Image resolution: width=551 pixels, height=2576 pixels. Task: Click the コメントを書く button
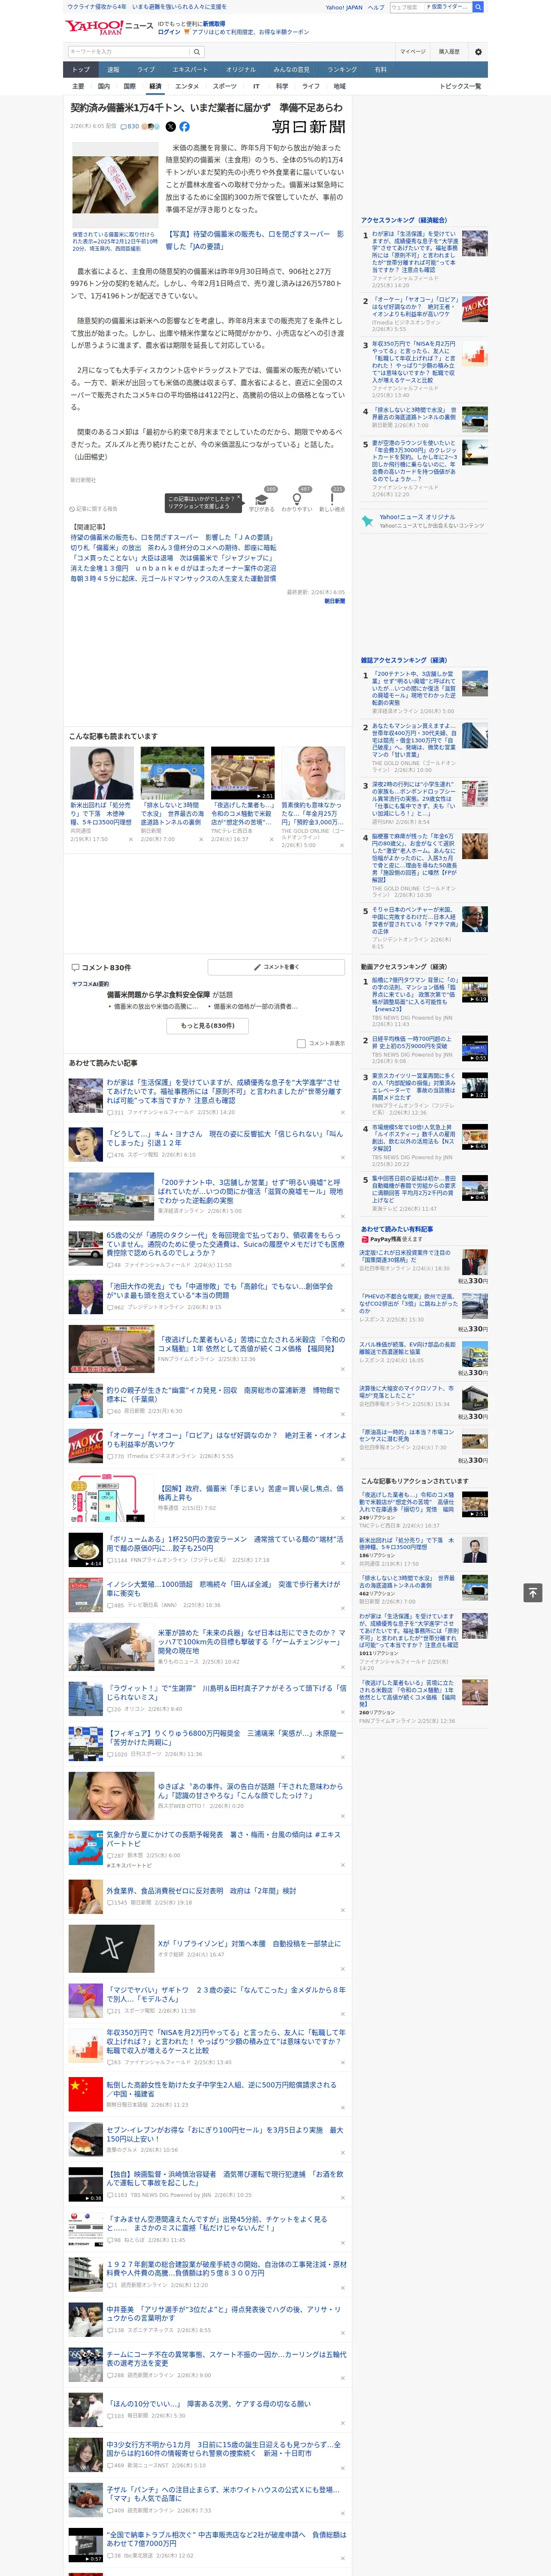[277, 967]
